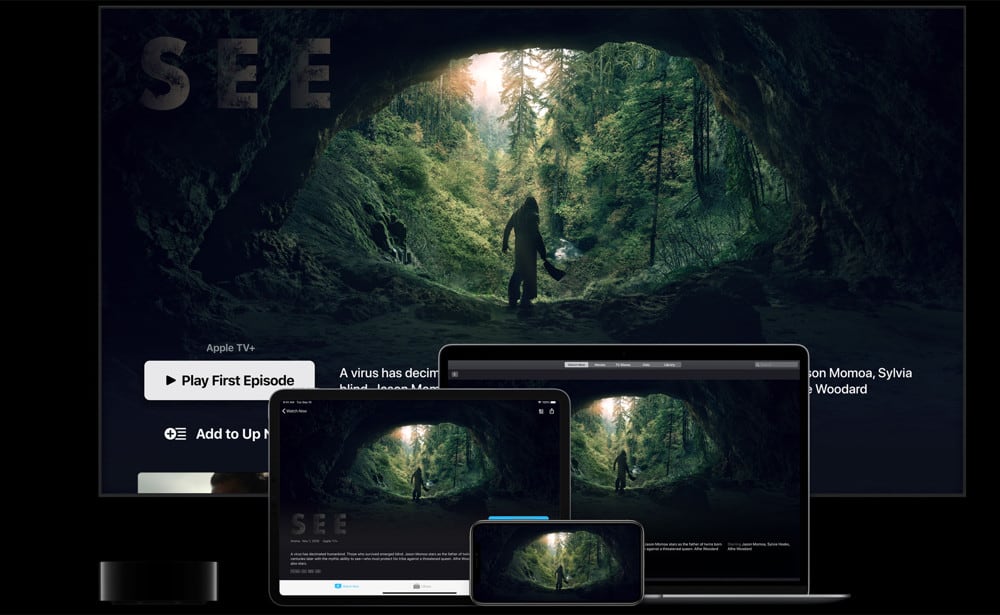
Task: Click the SEE title on the iPad
Action: click(x=319, y=524)
